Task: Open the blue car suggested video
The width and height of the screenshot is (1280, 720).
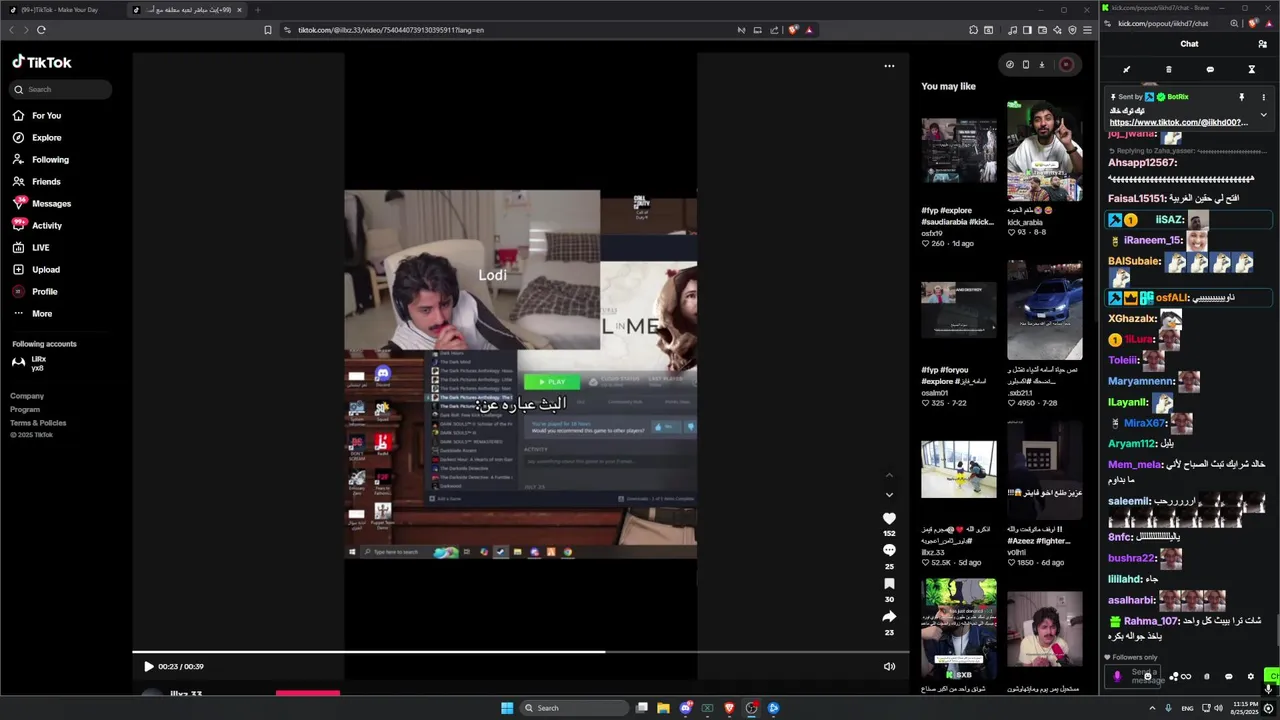Action: pos(1044,310)
